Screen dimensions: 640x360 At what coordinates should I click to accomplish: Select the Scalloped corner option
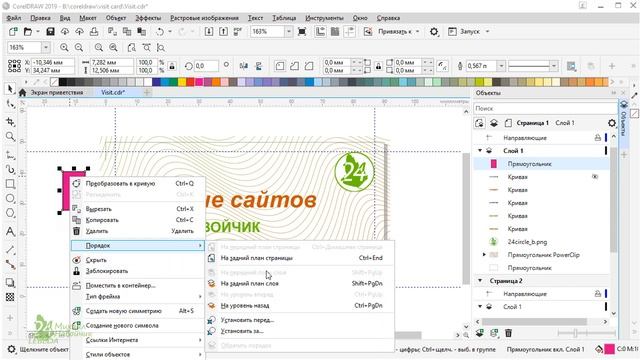[295, 66]
